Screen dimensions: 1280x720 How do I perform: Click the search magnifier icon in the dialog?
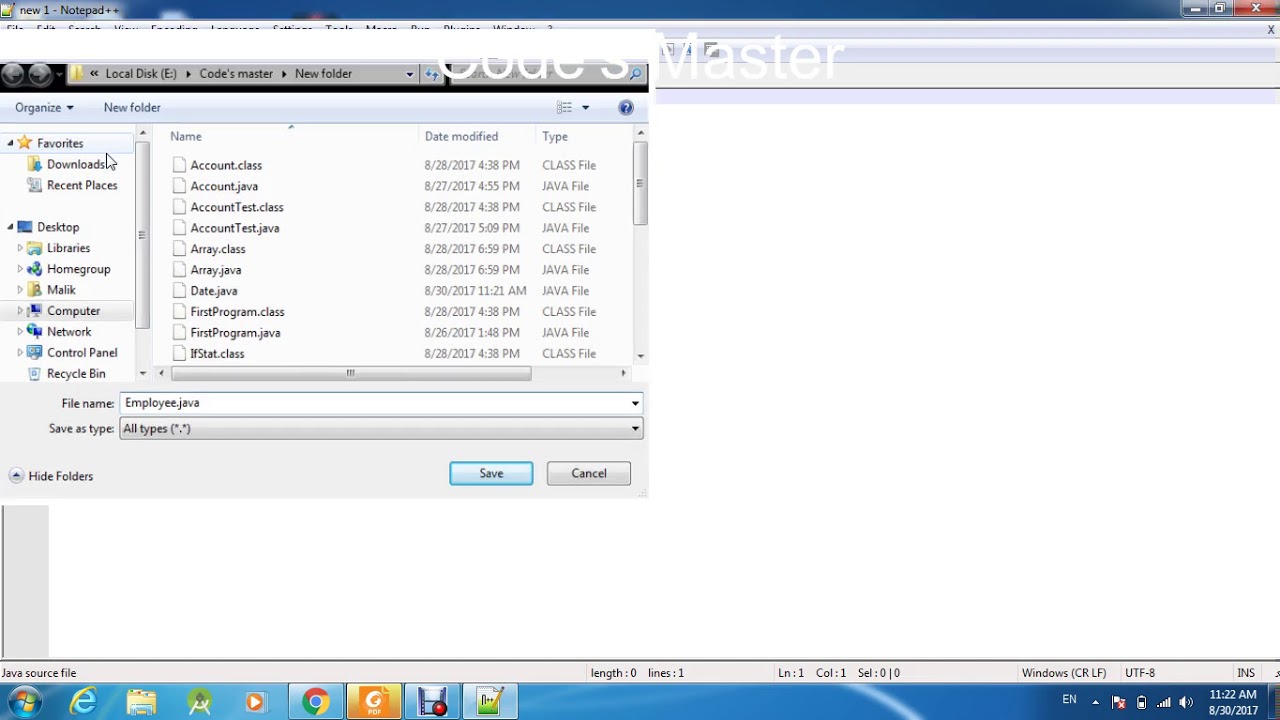(635, 74)
